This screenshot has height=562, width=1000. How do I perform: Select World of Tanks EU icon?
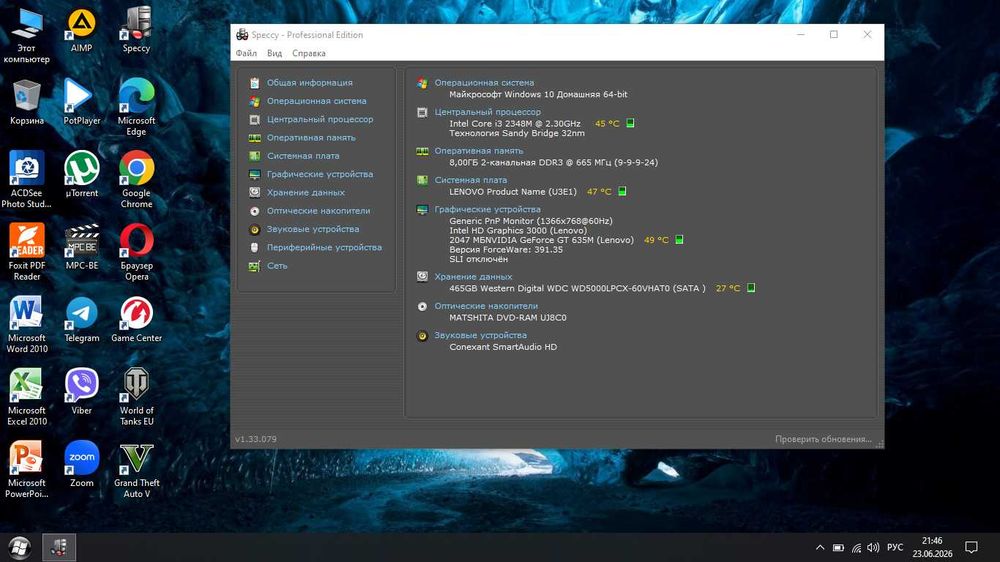pyautogui.click(x=136, y=397)
